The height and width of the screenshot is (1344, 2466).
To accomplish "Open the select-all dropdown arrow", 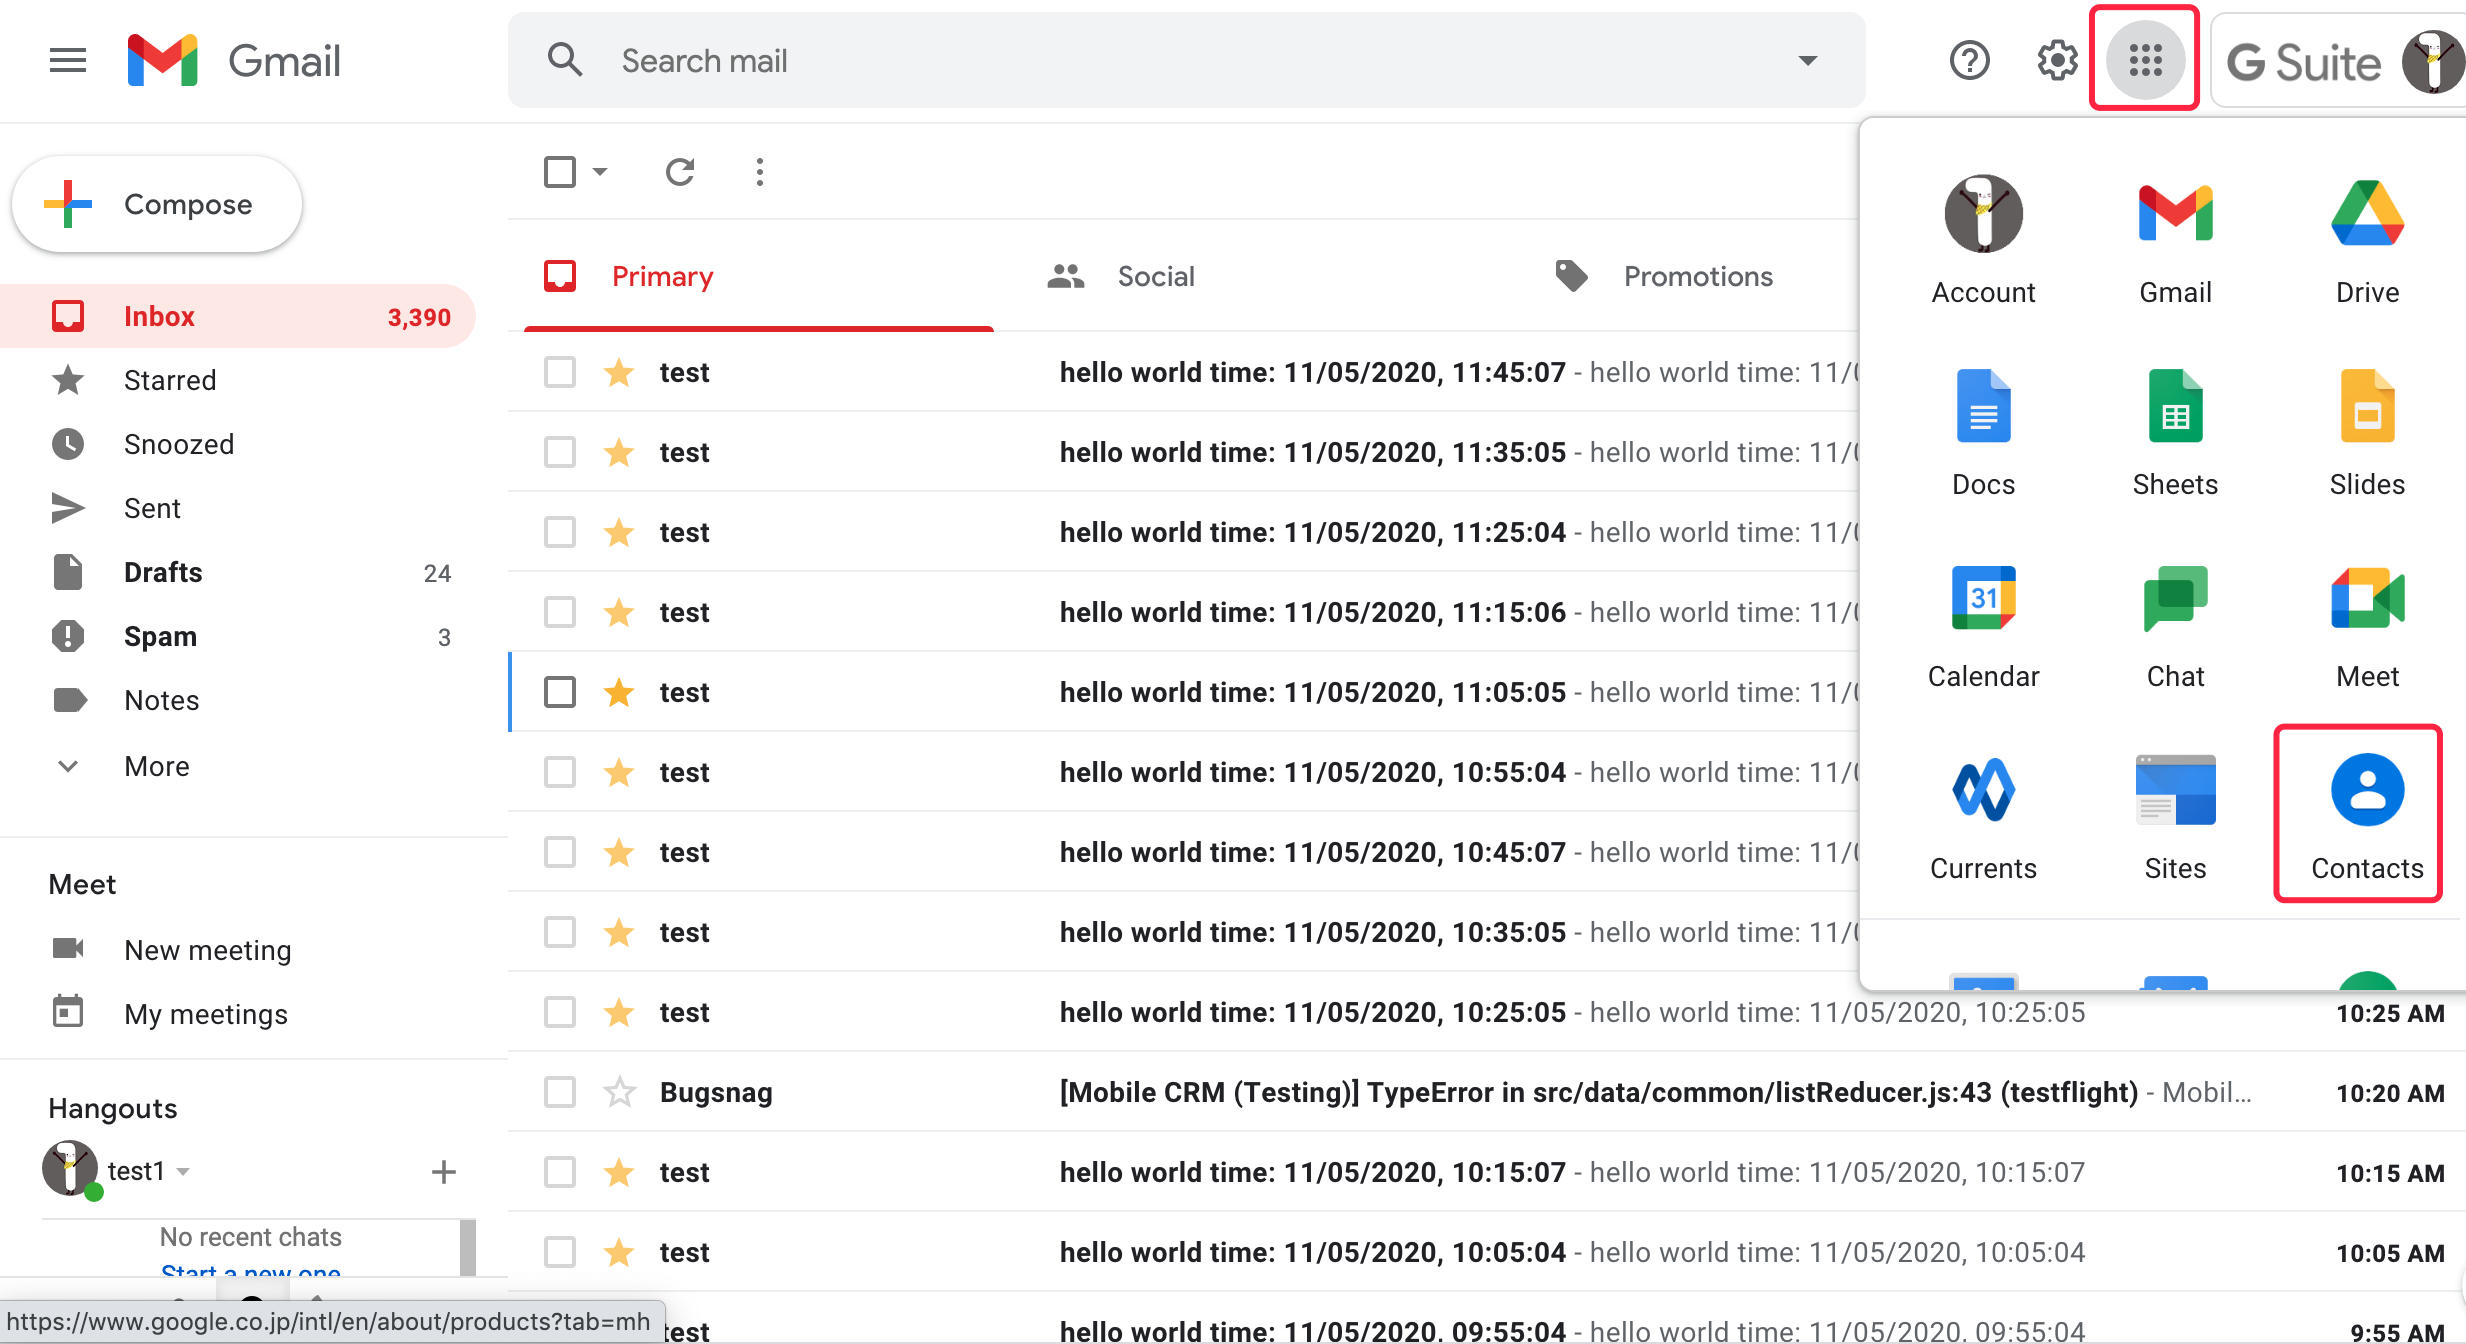I will (600, 172).
